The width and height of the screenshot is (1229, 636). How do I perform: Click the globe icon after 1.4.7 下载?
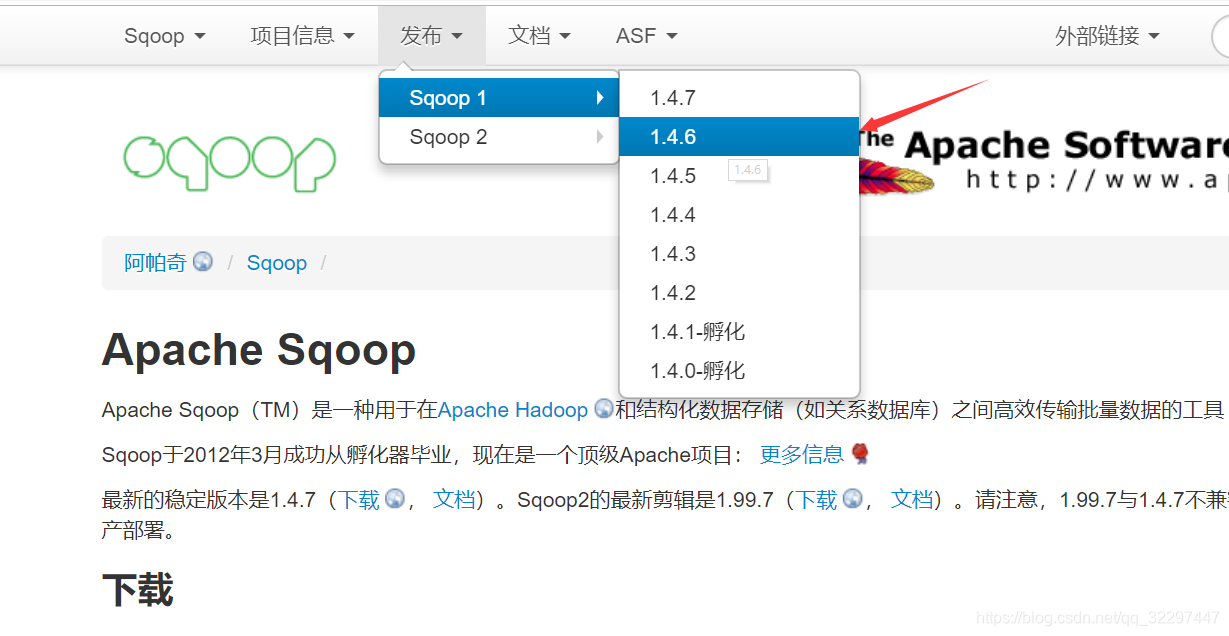pos(395,498)
